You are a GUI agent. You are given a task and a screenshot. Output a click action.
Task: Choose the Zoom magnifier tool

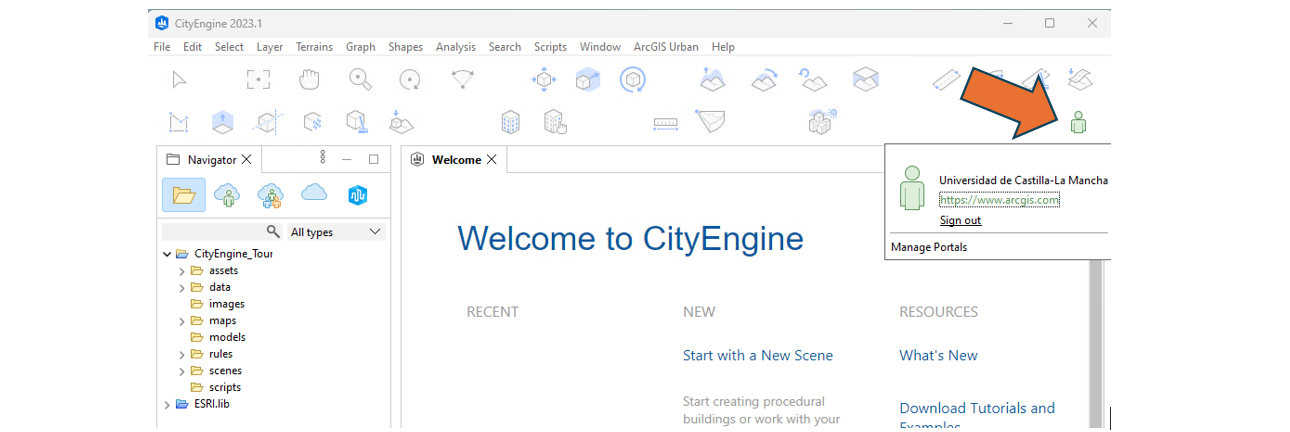361,79
